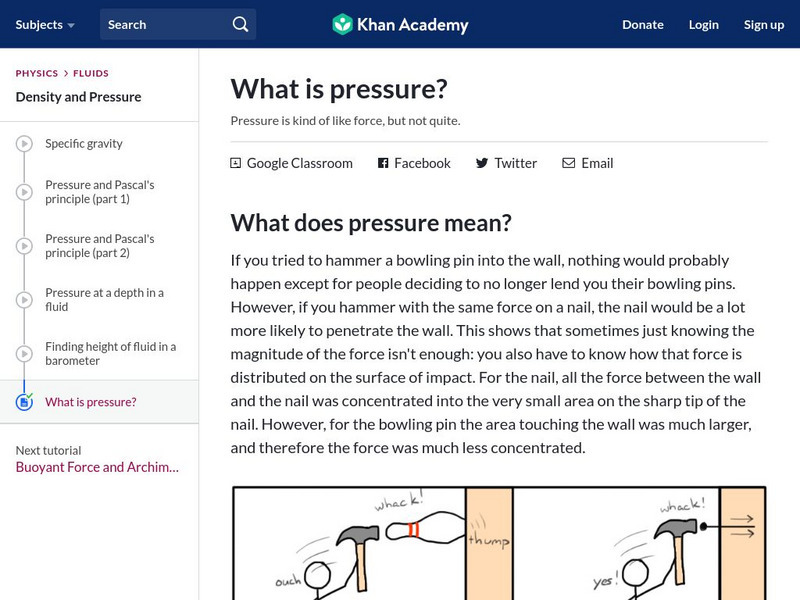800x600 pixels.
Task: Share article via the Facebook icon
Action: [381, 163]
